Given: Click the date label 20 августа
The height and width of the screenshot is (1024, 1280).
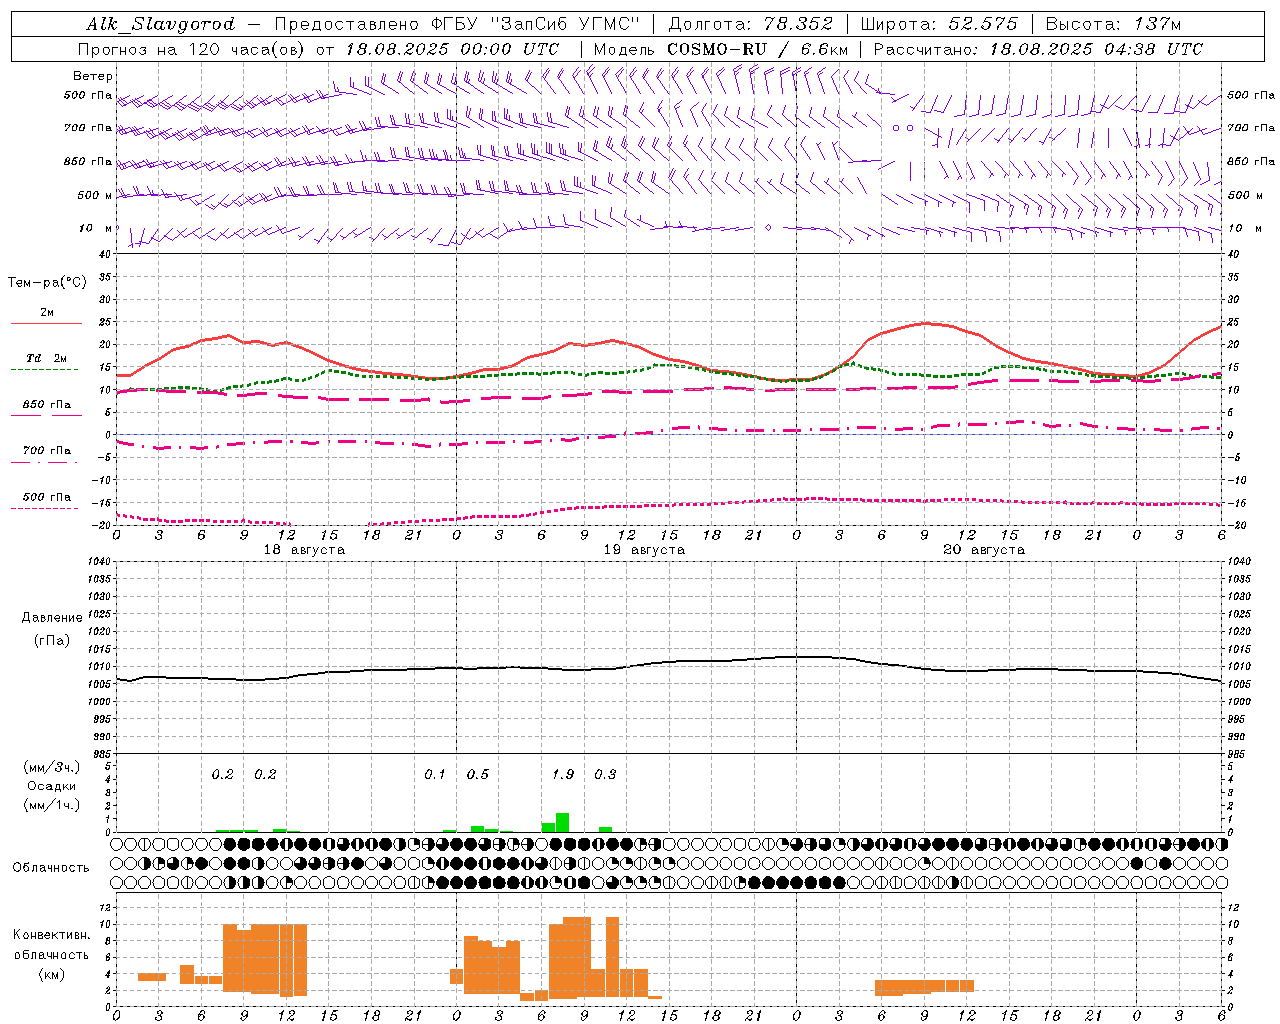Looking at the screenshot, I should (x=984, y=550).
